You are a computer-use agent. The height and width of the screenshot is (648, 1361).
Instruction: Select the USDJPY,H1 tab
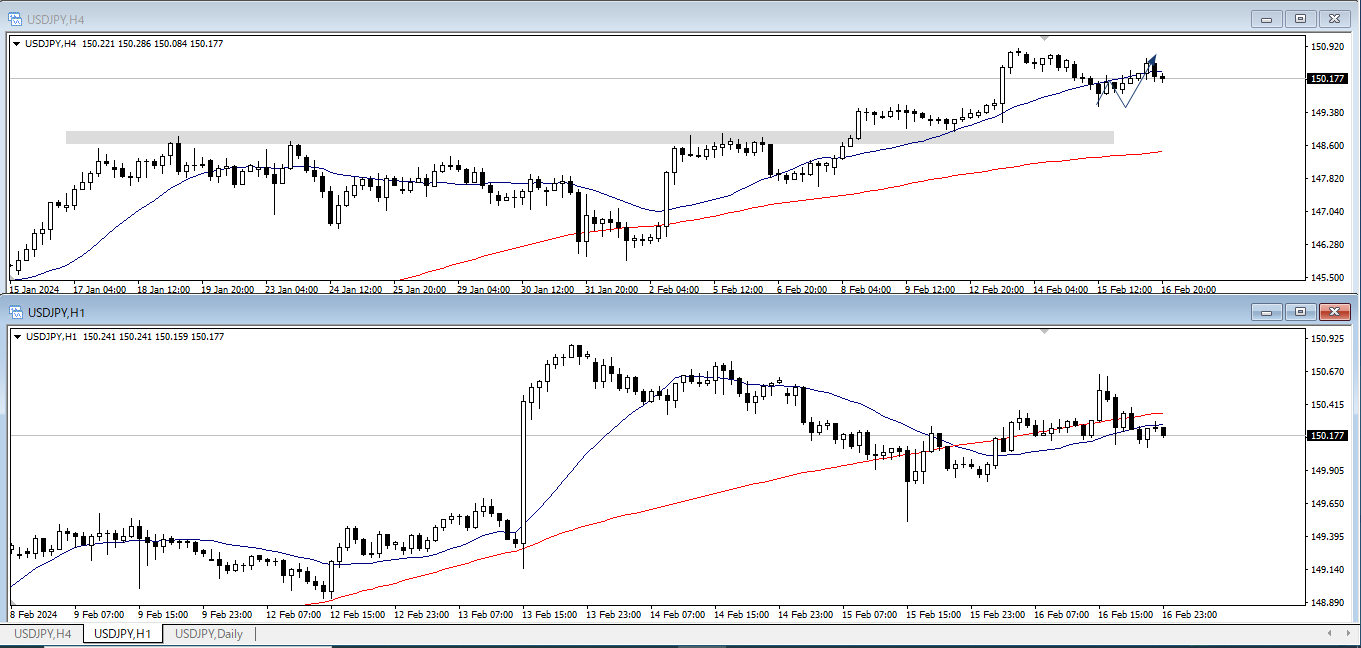tap(122, 634)
